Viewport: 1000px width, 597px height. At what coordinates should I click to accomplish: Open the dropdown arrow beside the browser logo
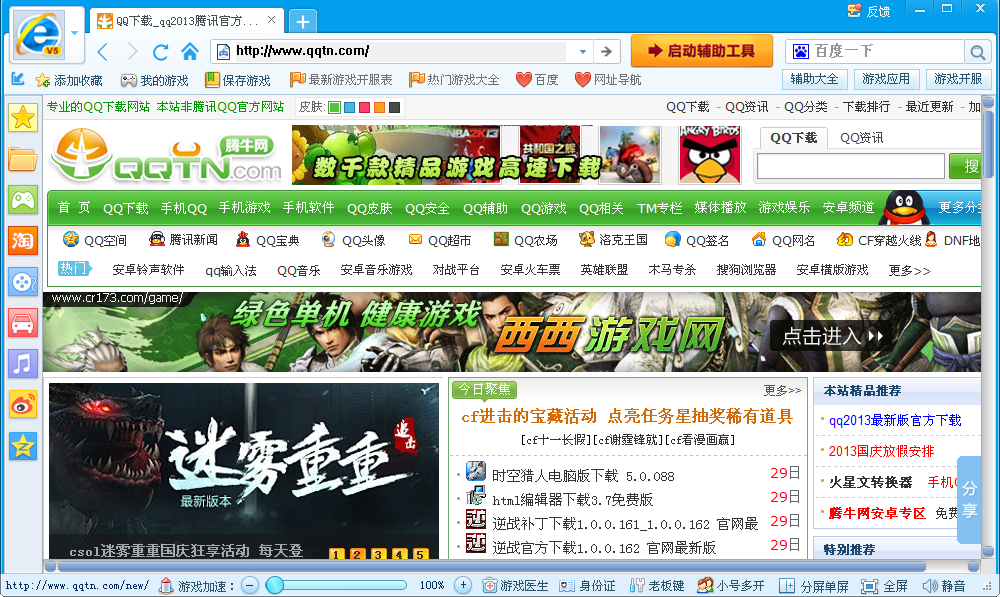pos(75,33)
